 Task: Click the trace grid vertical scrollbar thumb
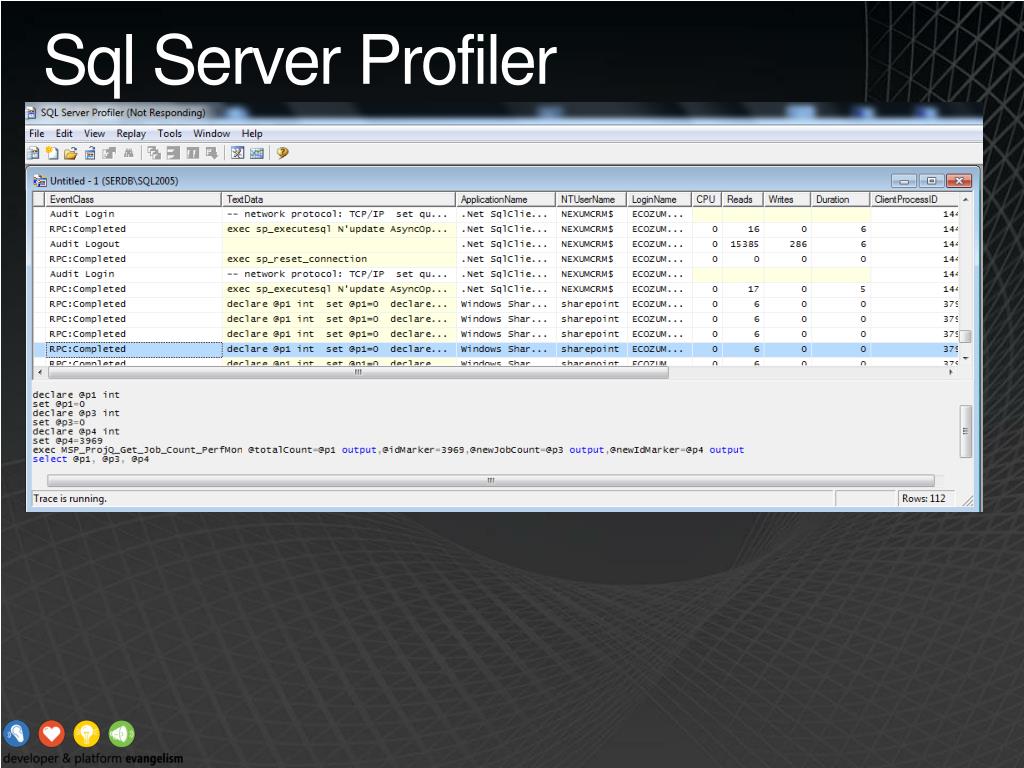pyautogui.click(x=965, y=336)
